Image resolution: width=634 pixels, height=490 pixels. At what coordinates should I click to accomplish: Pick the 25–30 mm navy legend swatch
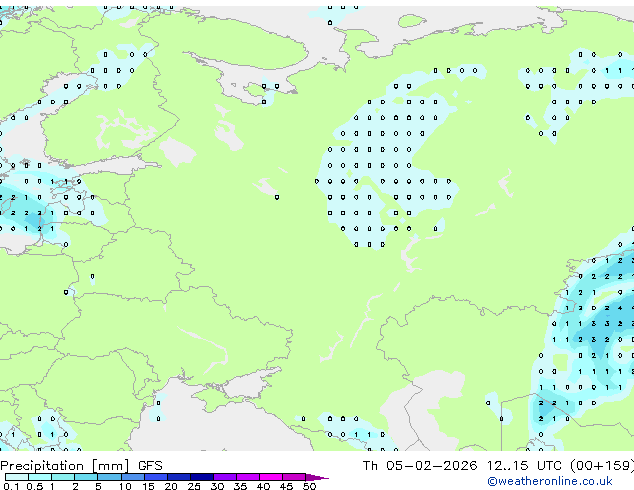coord(202,477)
